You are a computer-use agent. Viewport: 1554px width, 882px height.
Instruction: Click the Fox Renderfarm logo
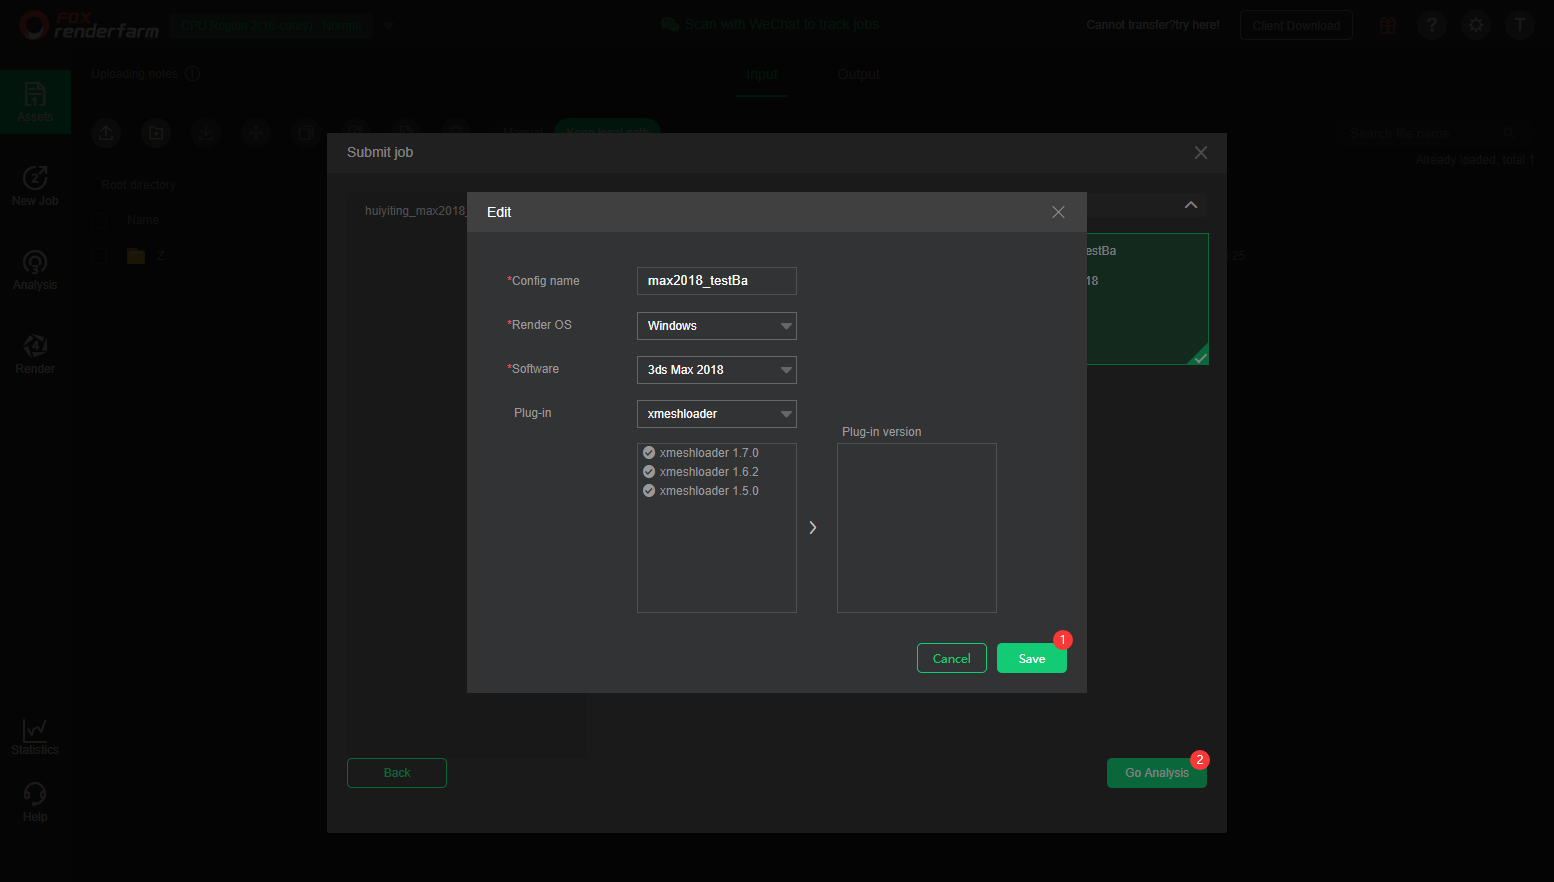point(89,25)
